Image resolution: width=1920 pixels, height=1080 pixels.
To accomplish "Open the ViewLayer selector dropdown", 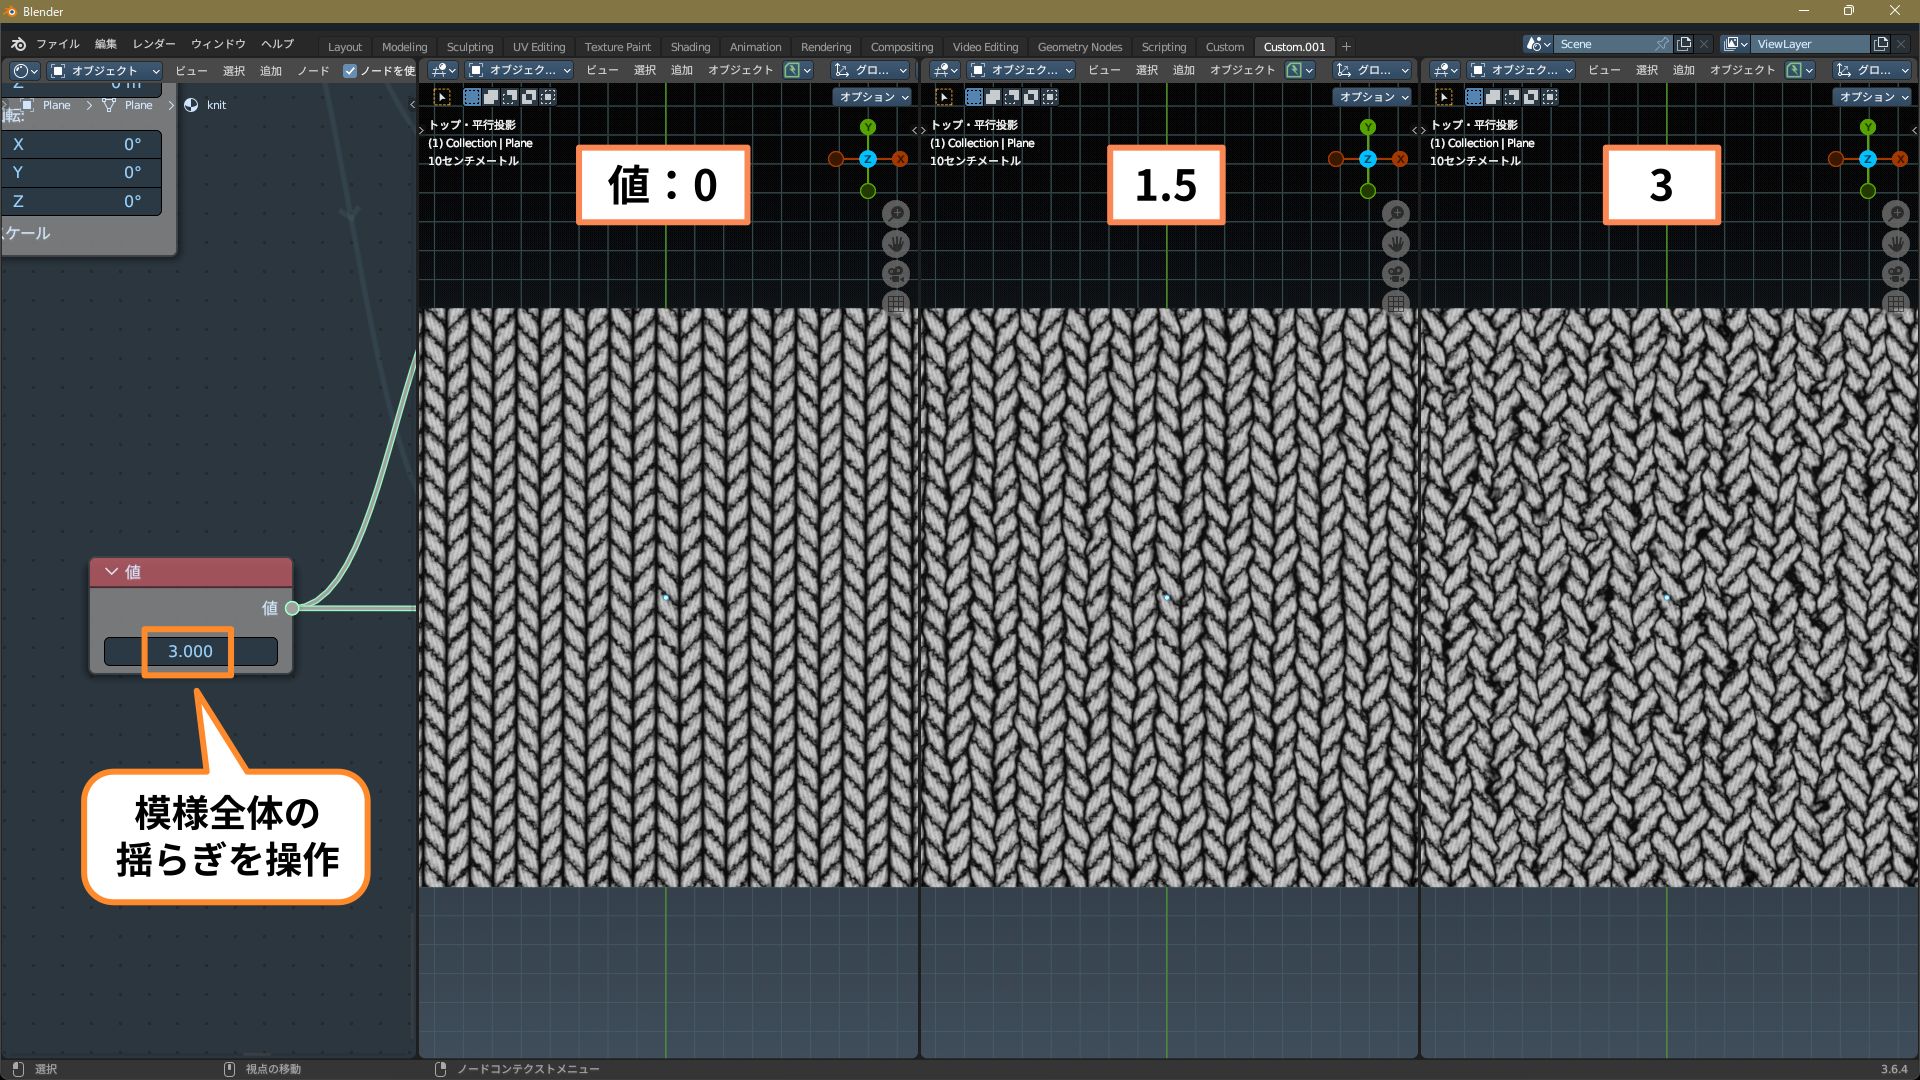I will point(1735,44).
